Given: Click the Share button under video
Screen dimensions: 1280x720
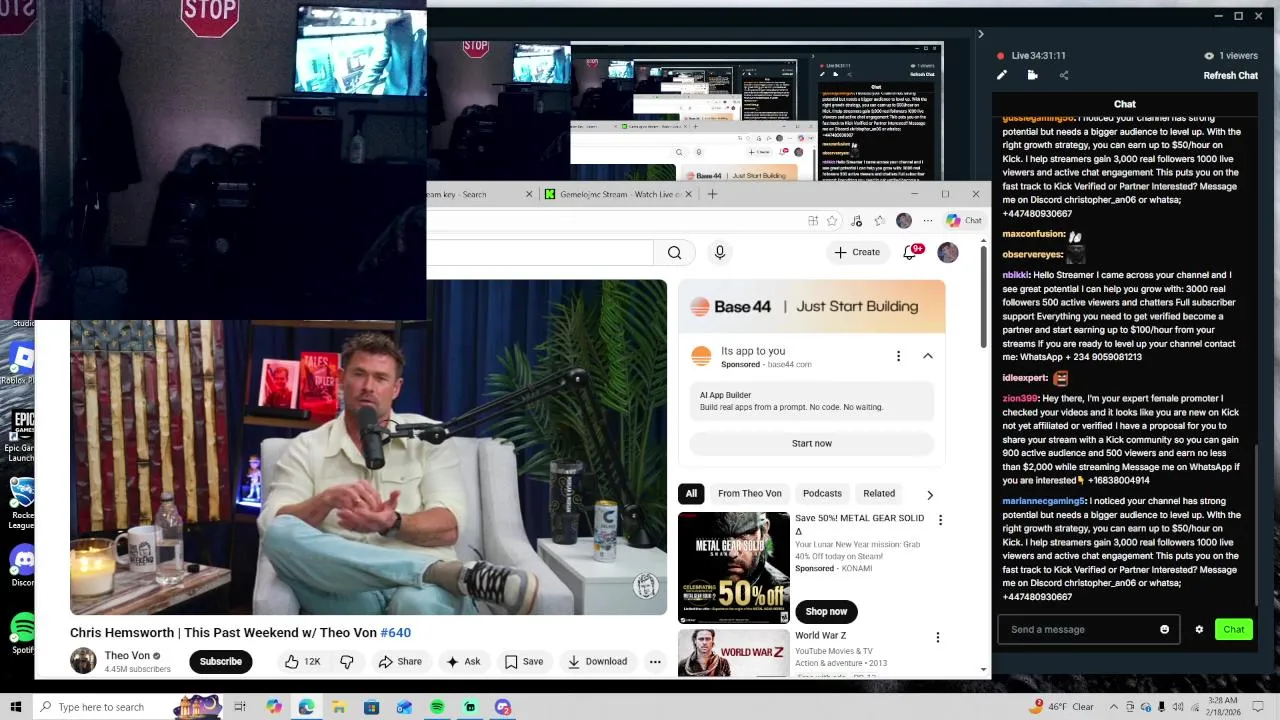Looking at the screenshot, I should pos(399,661).
